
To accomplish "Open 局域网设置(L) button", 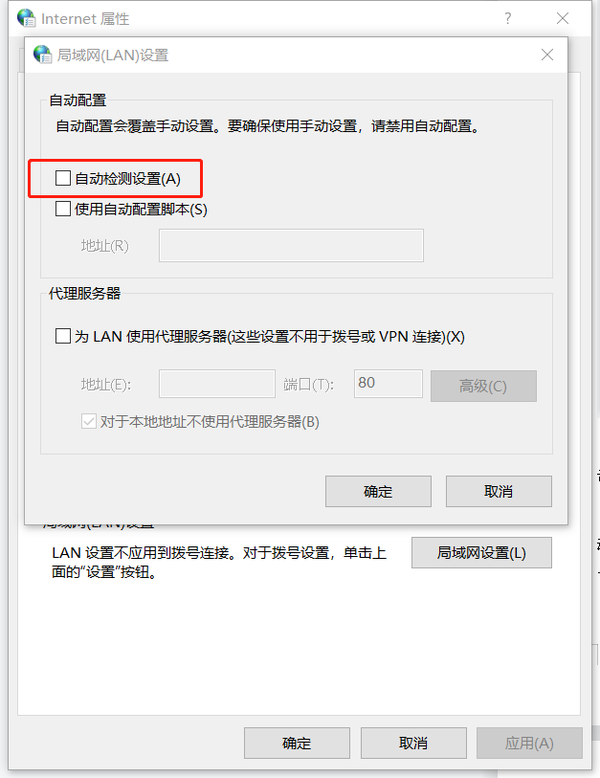I will coord(481,552).
